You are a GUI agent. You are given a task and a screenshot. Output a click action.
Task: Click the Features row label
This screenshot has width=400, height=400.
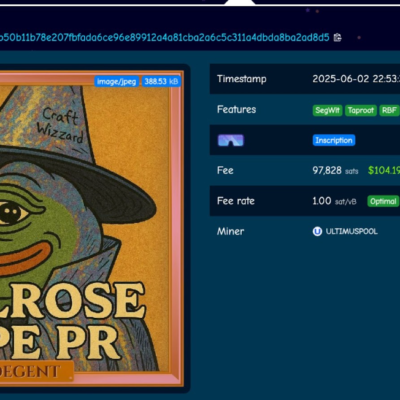pyautogui.click(x=236, y=109)
